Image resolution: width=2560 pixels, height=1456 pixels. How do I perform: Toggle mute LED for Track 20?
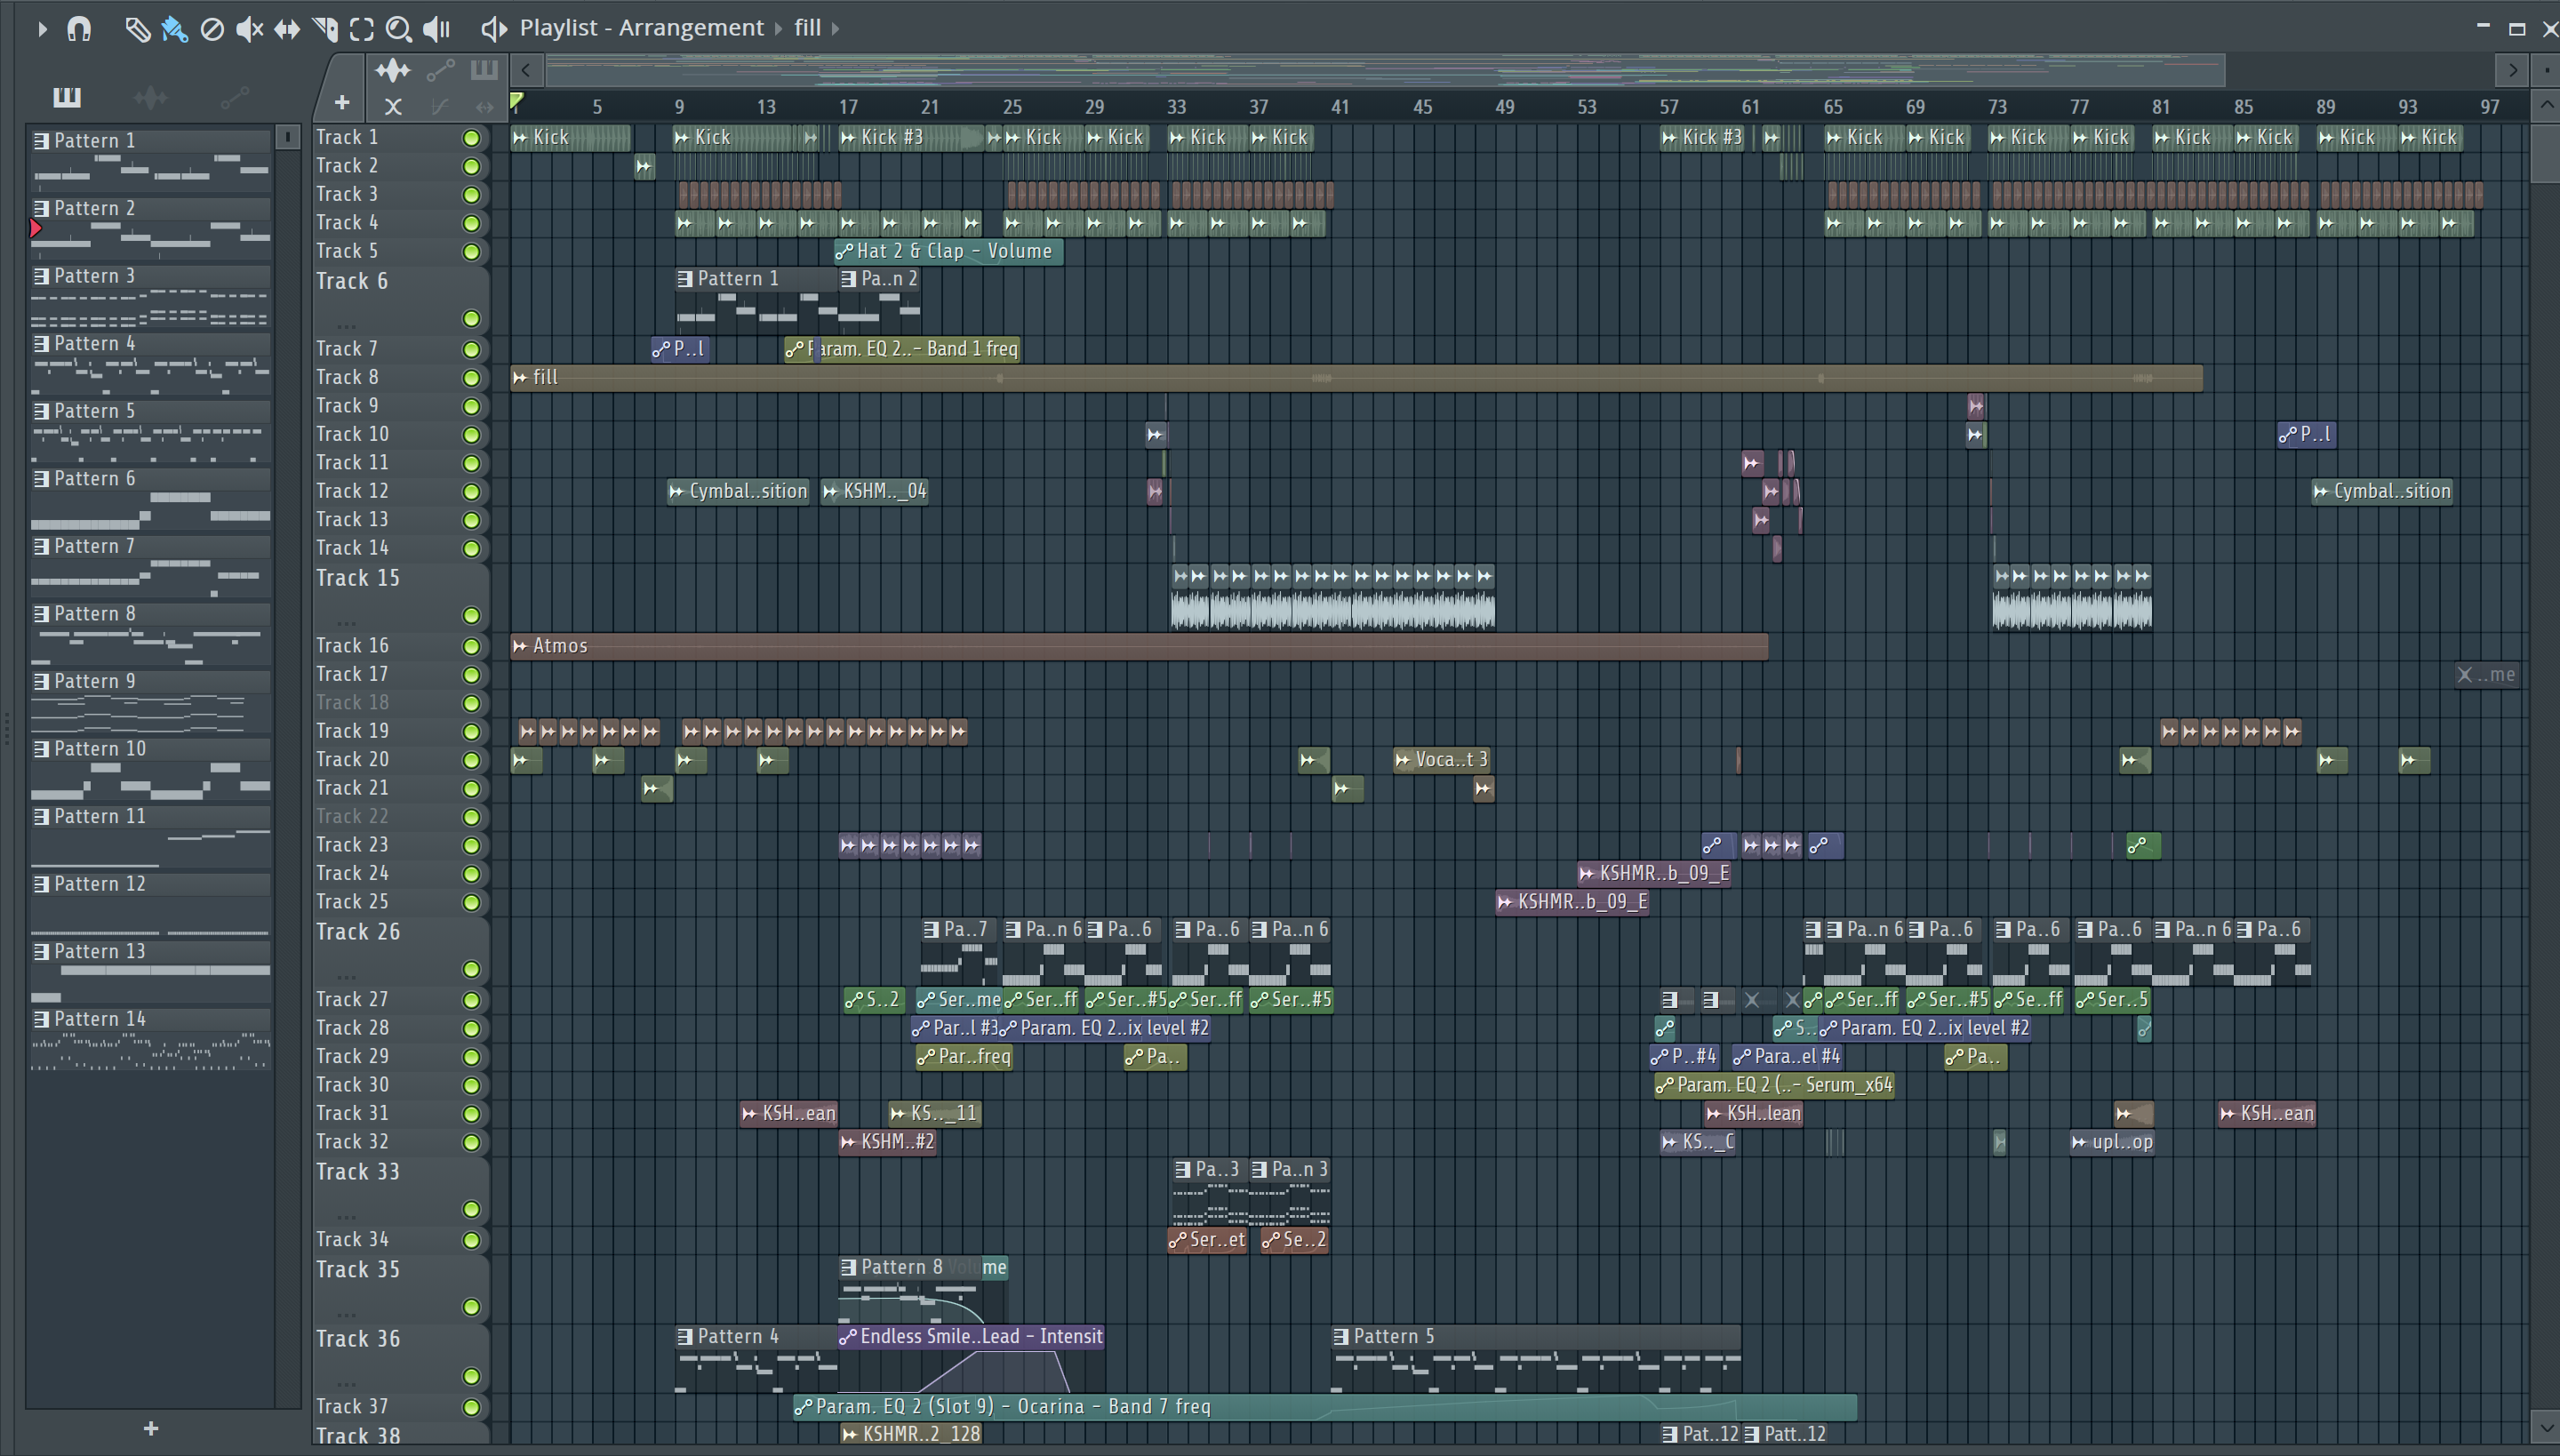tap(471, 761)
